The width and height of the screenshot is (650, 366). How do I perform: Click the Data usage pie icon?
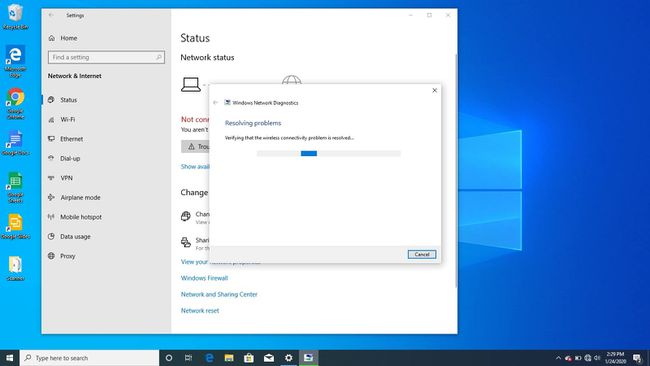(51, 236)
